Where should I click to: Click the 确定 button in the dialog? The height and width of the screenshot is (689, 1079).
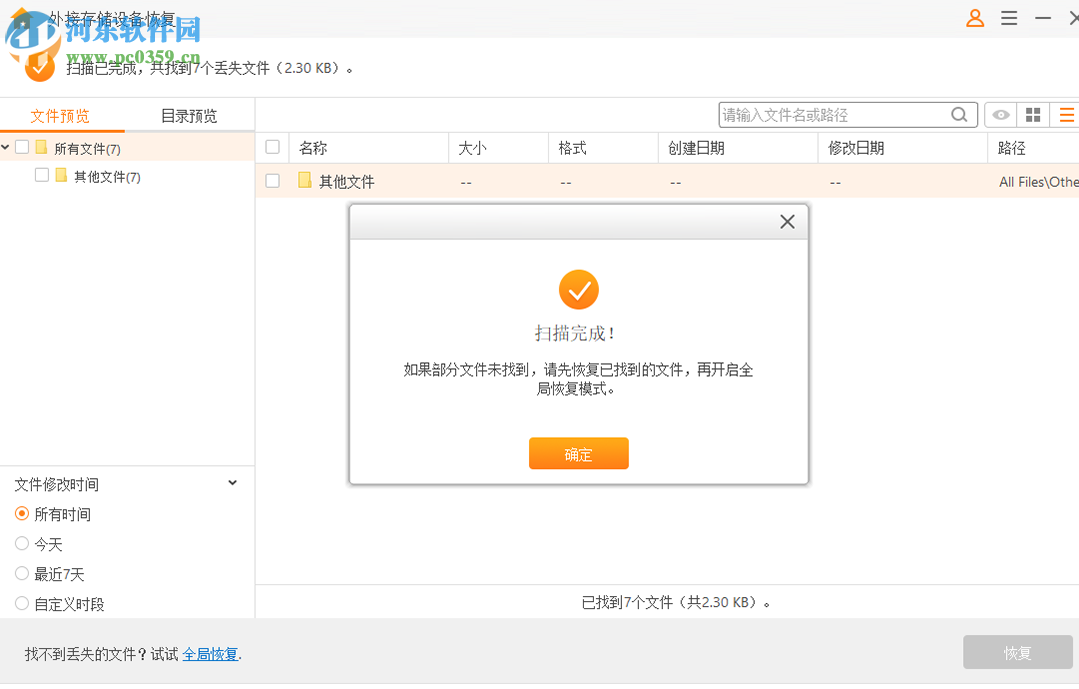click(578, 453)
